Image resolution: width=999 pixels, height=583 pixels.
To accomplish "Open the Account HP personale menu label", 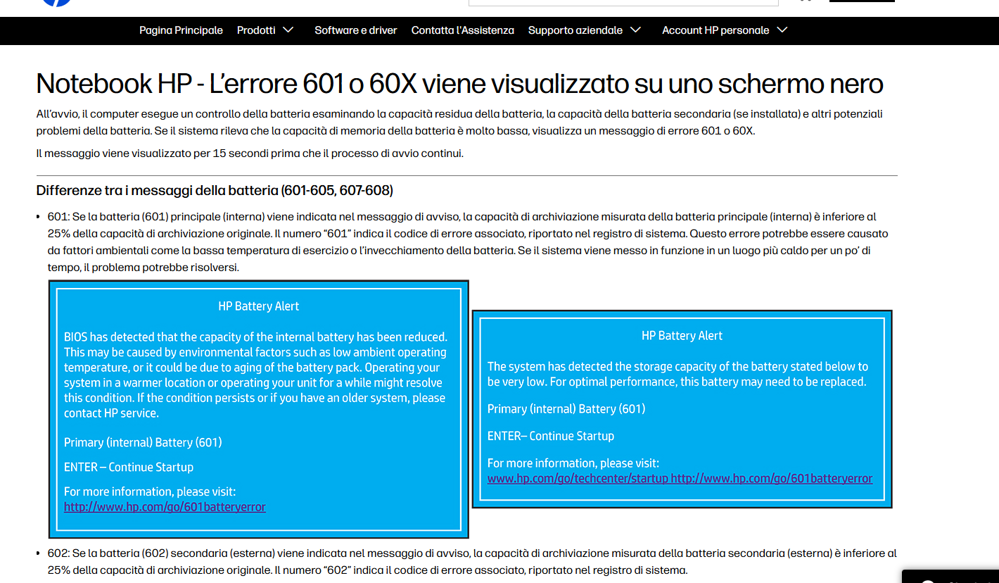I will click(x=715, y=30).
